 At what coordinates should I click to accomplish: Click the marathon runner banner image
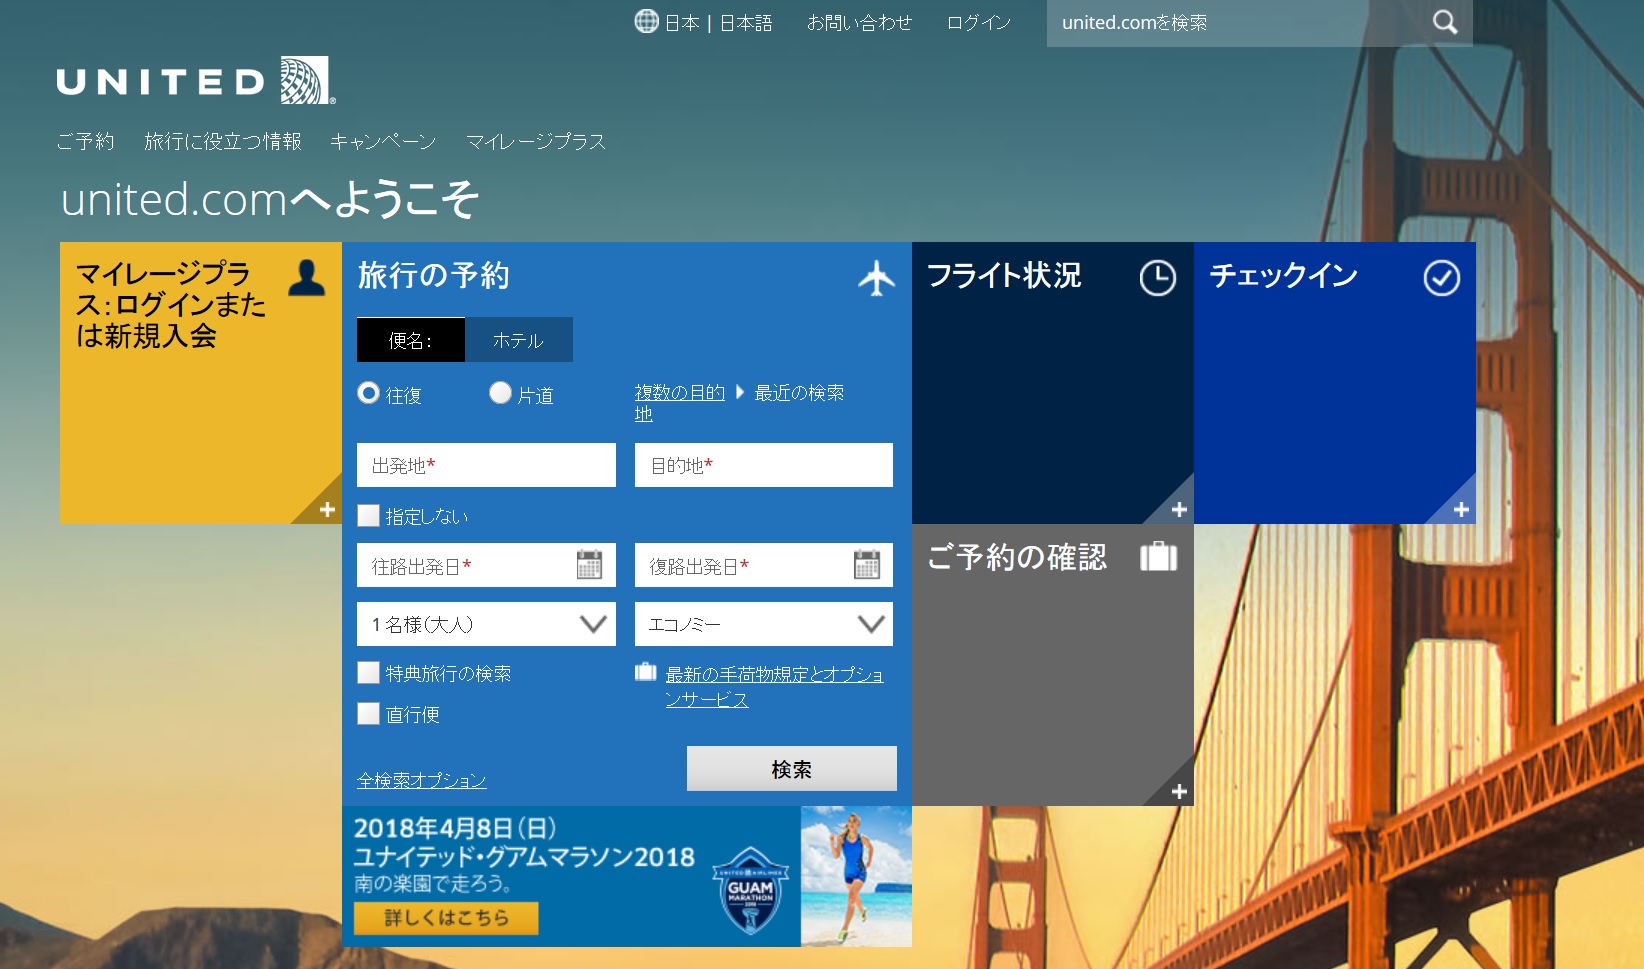tap(856, 876)
